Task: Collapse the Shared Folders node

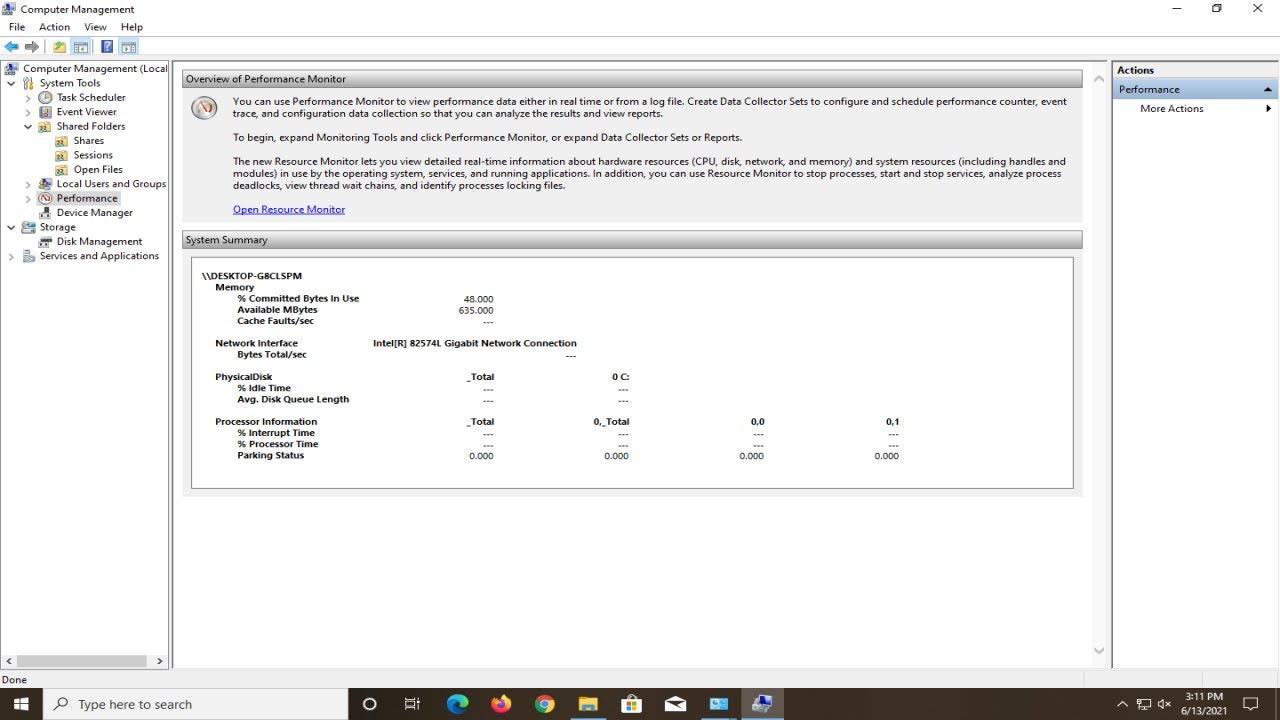Action: coord(29,126)
